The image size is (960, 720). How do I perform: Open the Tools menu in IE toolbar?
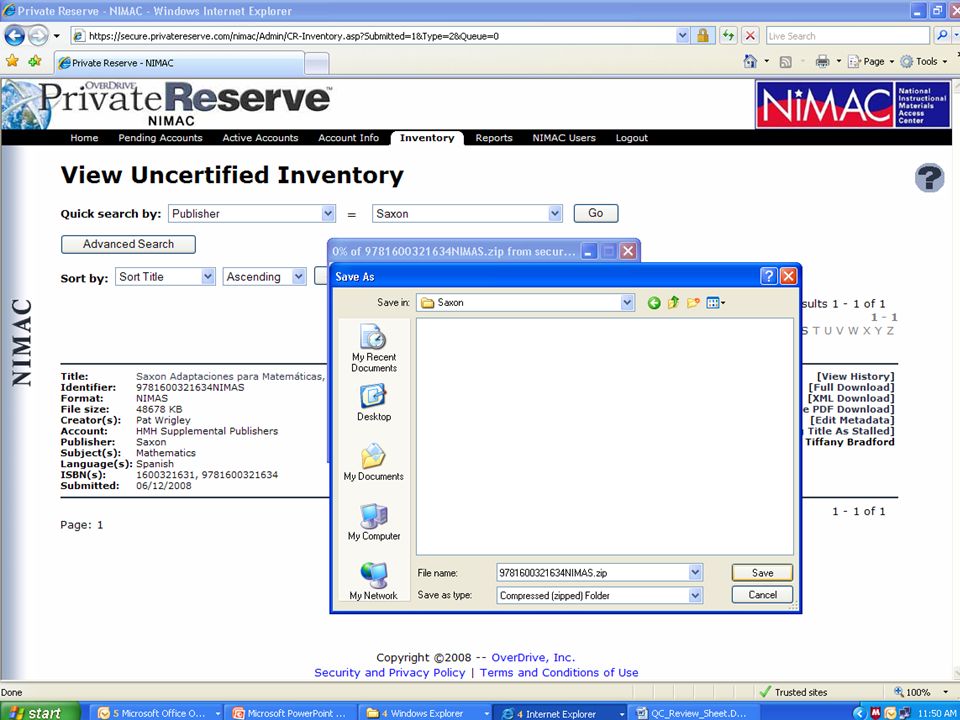(x=925, y=61)
